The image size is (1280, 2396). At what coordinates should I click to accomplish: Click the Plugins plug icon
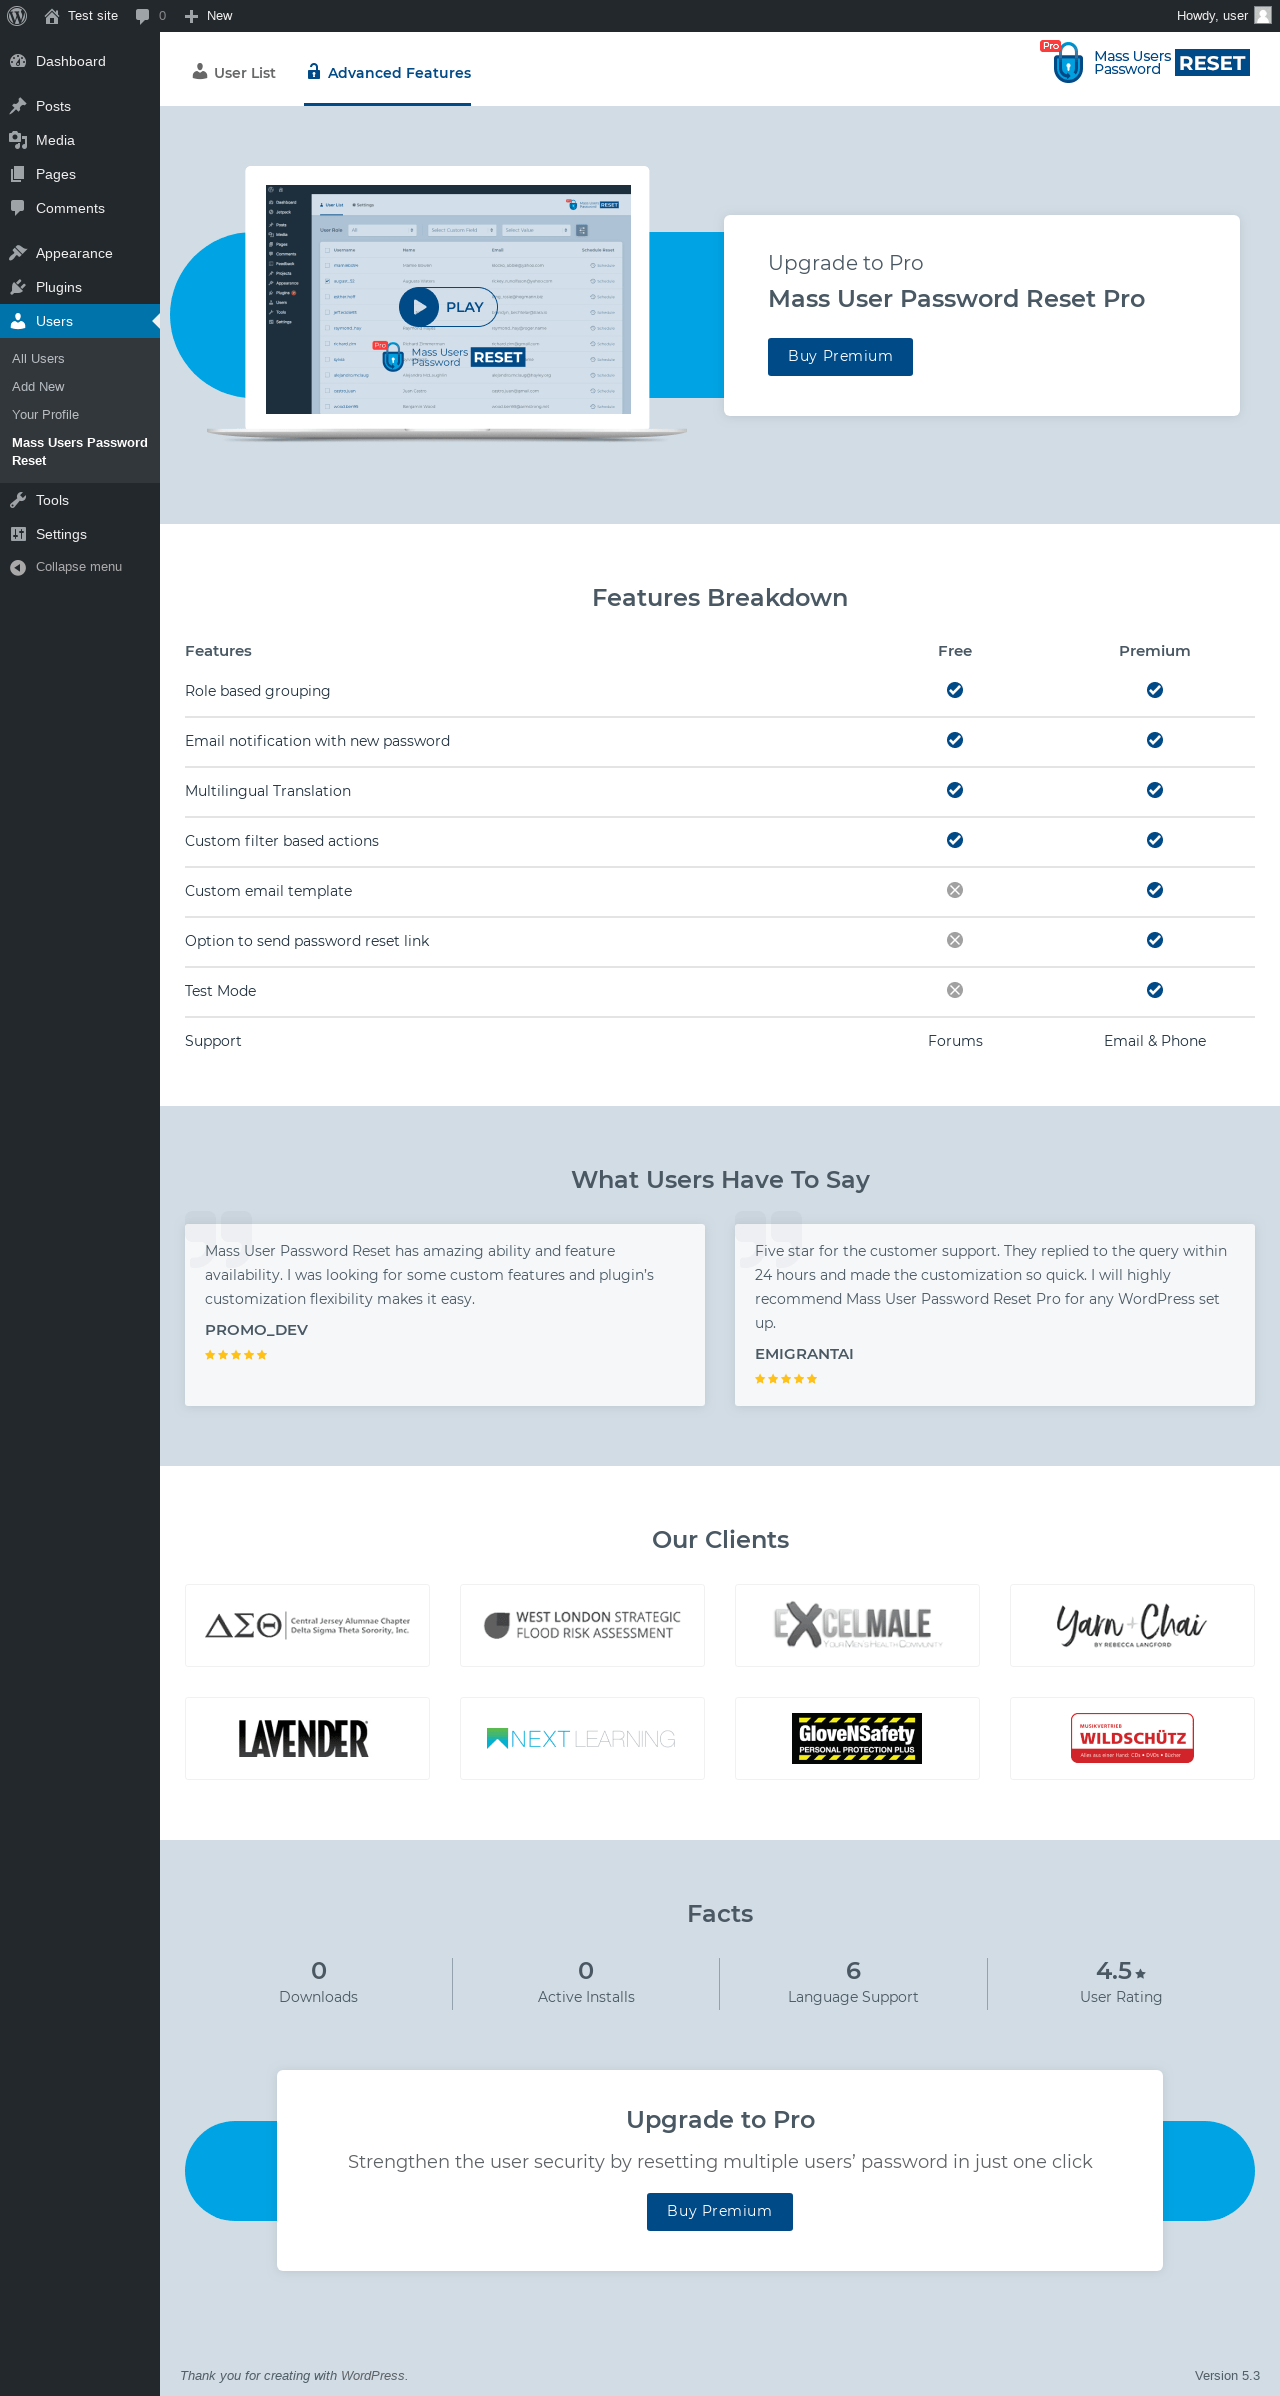pos(18,287)
